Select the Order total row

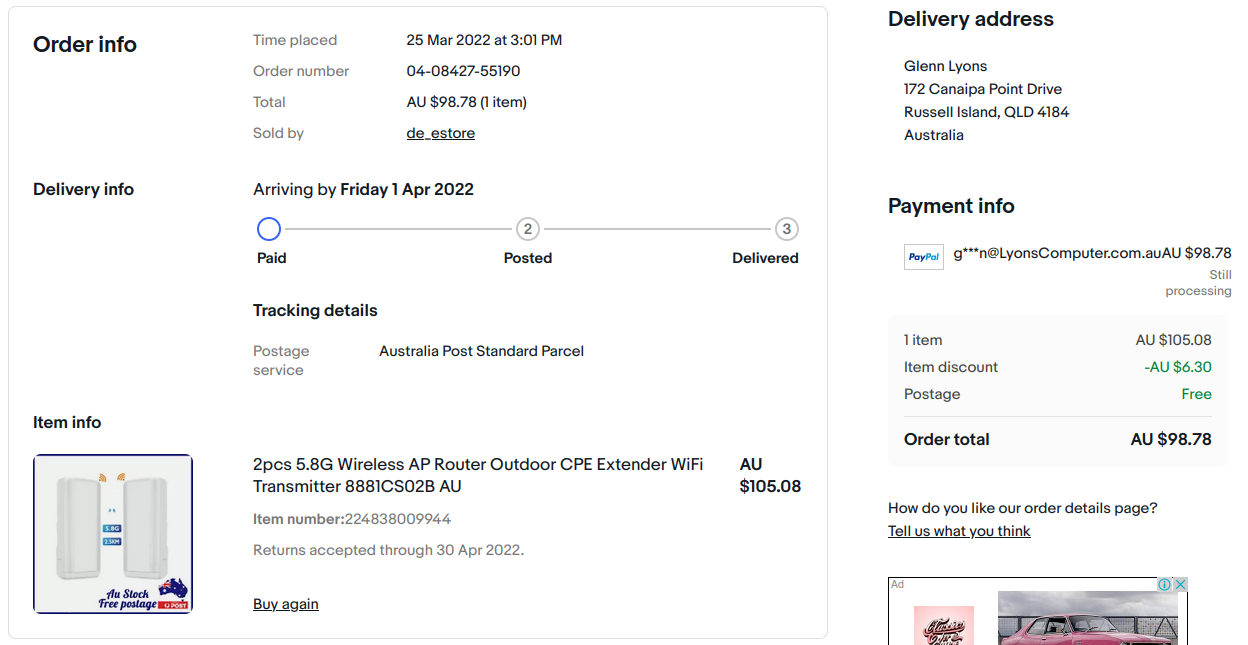tap(1057, 439)
